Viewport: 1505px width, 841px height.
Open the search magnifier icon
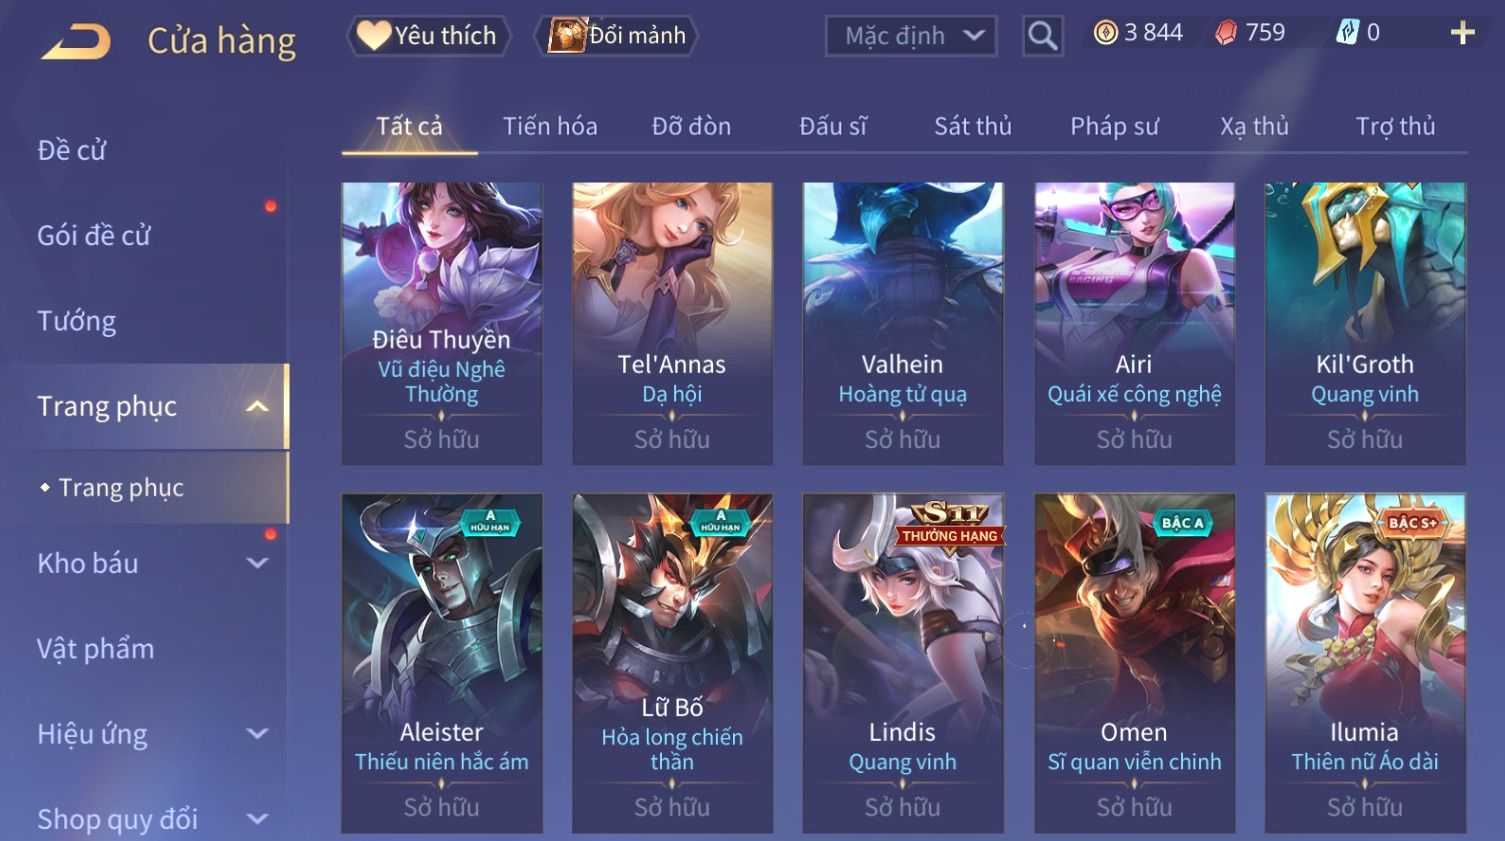1042,36
